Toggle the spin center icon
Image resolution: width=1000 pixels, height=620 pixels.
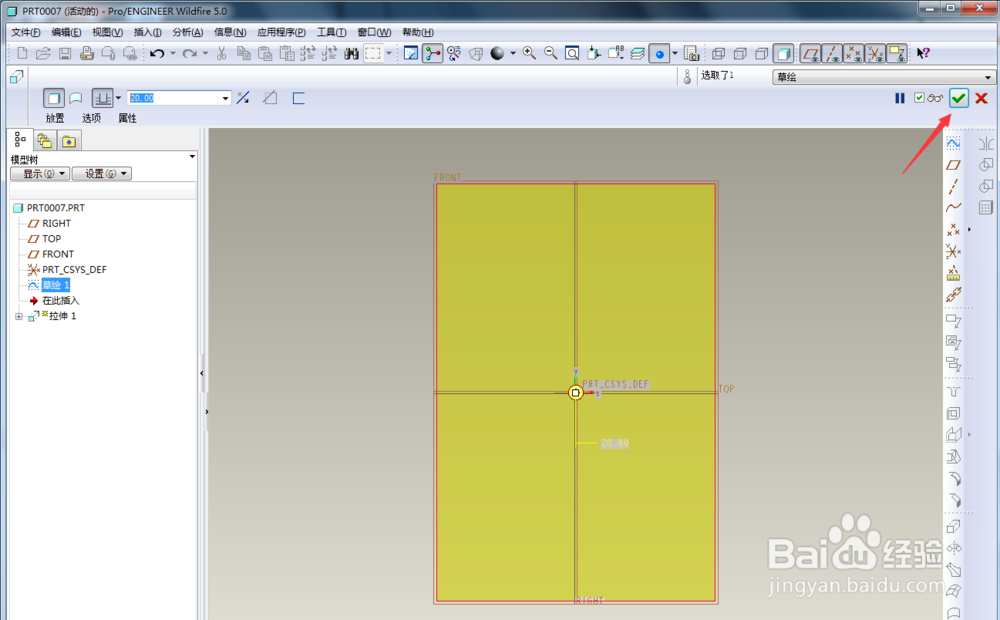click(432, 54)
